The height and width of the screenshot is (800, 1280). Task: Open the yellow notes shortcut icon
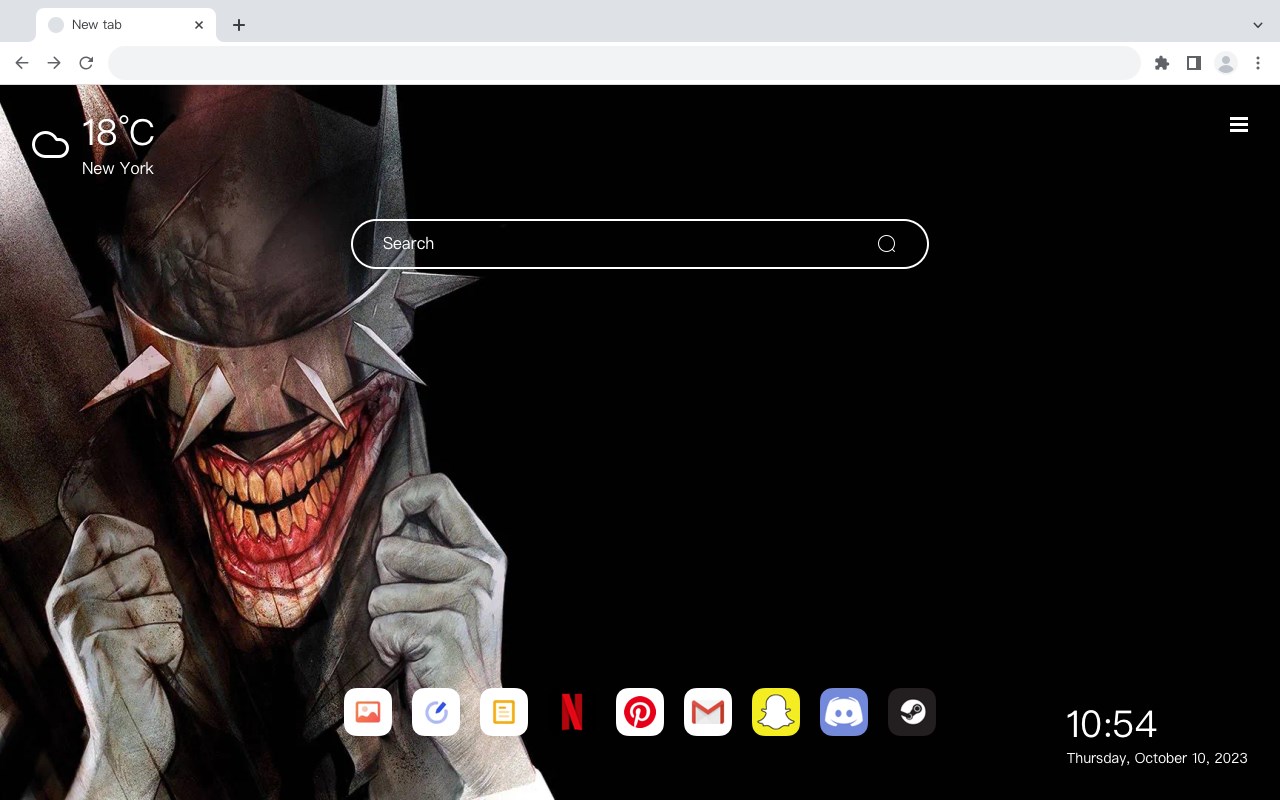(504, 712)
